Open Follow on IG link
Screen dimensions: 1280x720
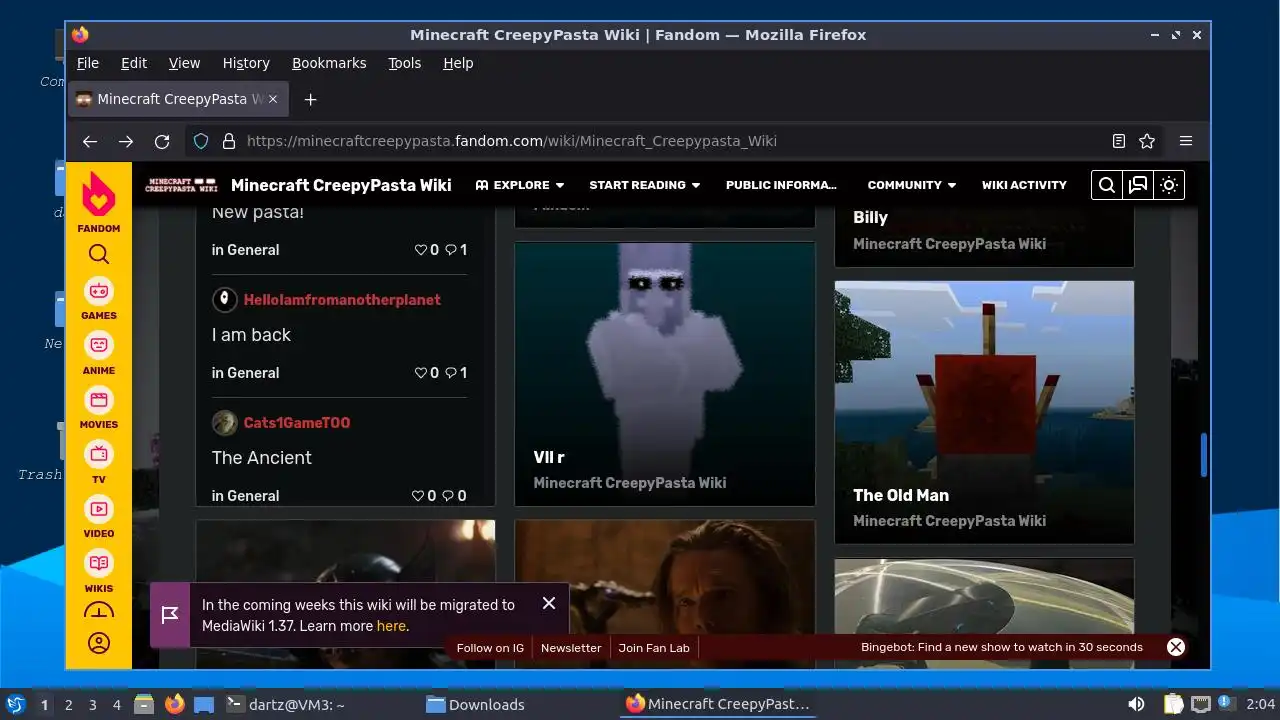(x=490, y=648)
